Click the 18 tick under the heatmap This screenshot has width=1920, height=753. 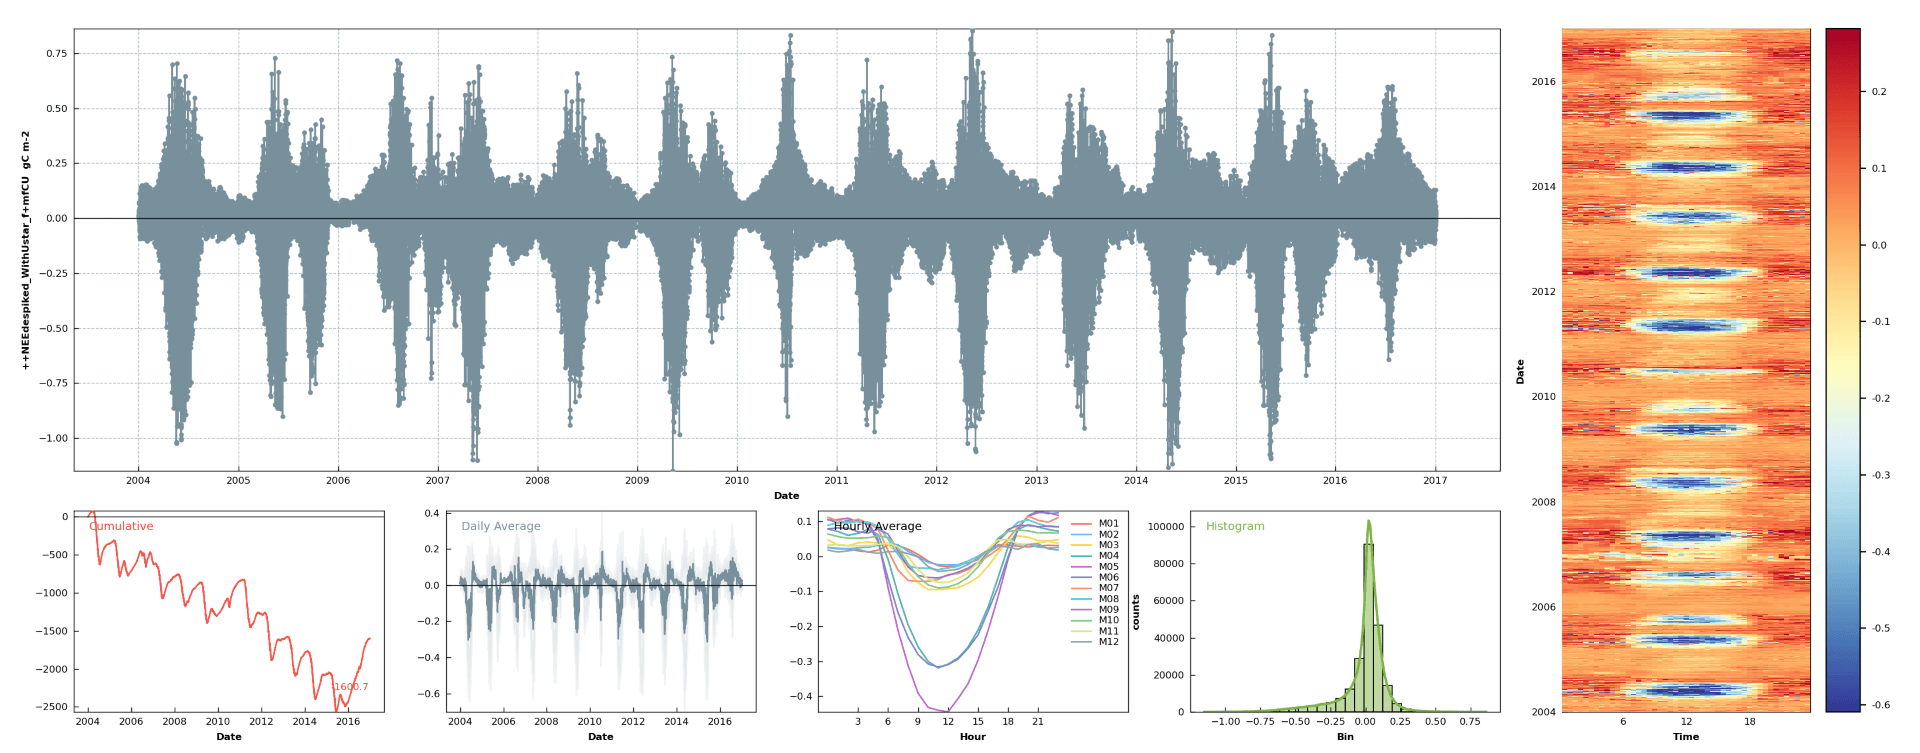(1750, 722)
